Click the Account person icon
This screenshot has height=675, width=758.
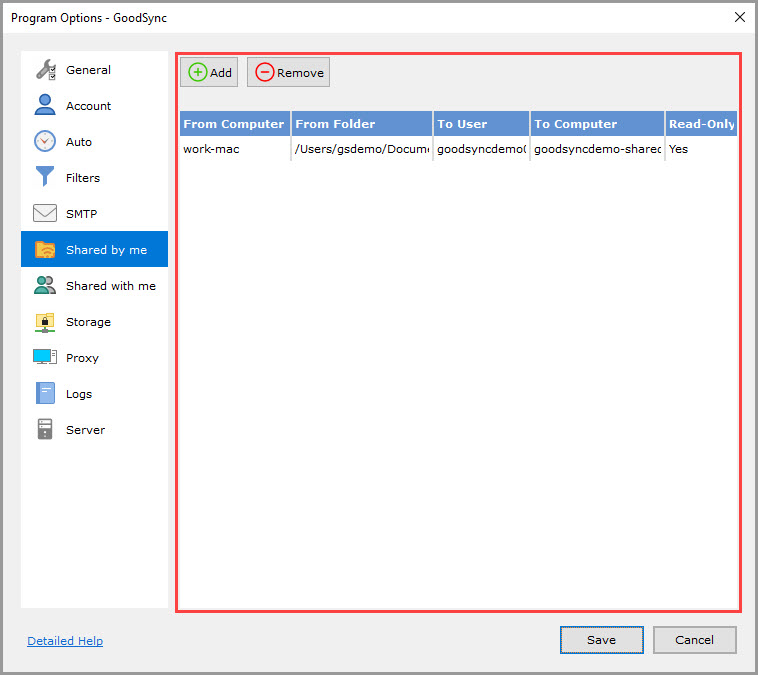pos(45,105)
